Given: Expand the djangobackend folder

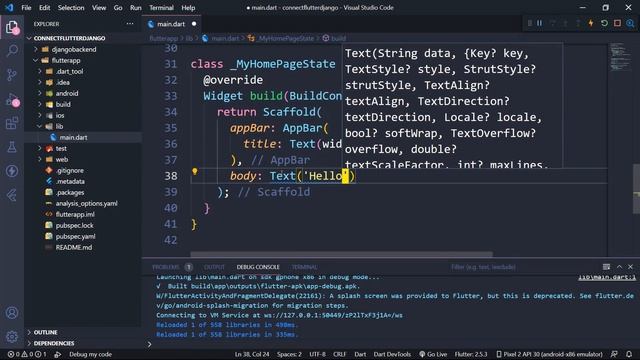Looking at the screenshot, I should (x=73, y=49).
